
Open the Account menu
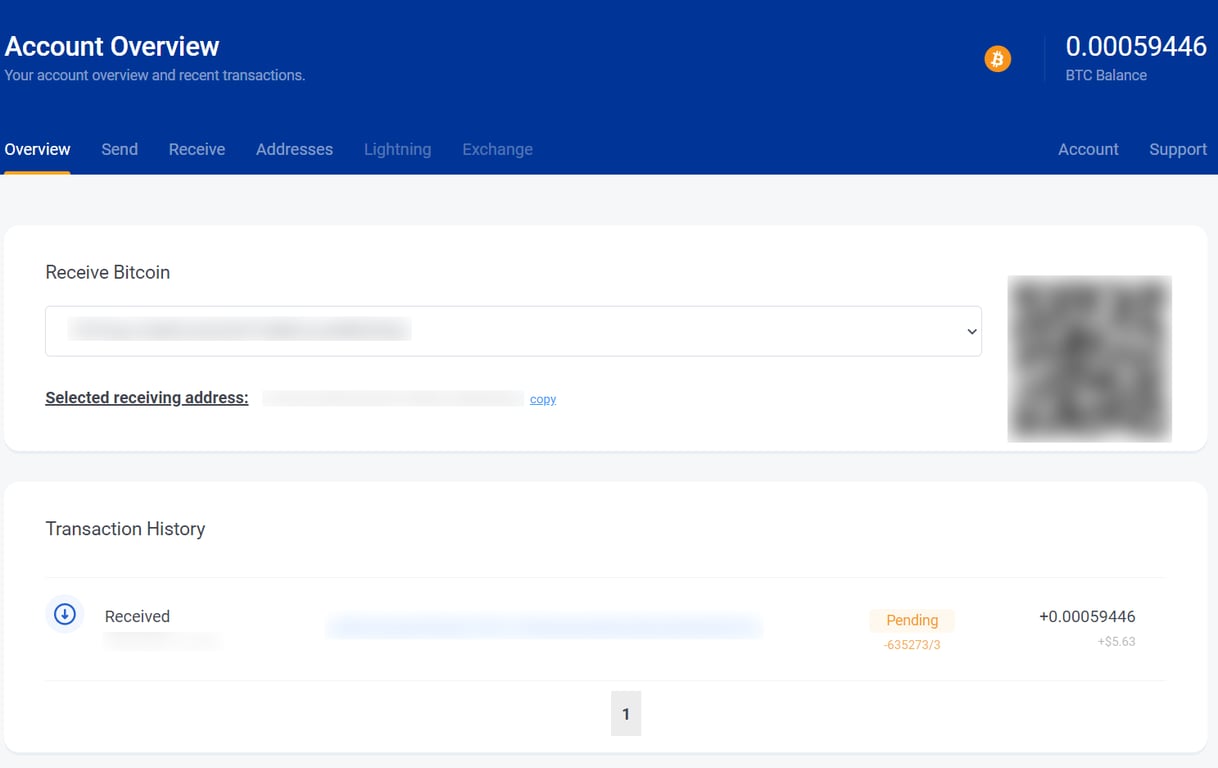coord(1088,149)
